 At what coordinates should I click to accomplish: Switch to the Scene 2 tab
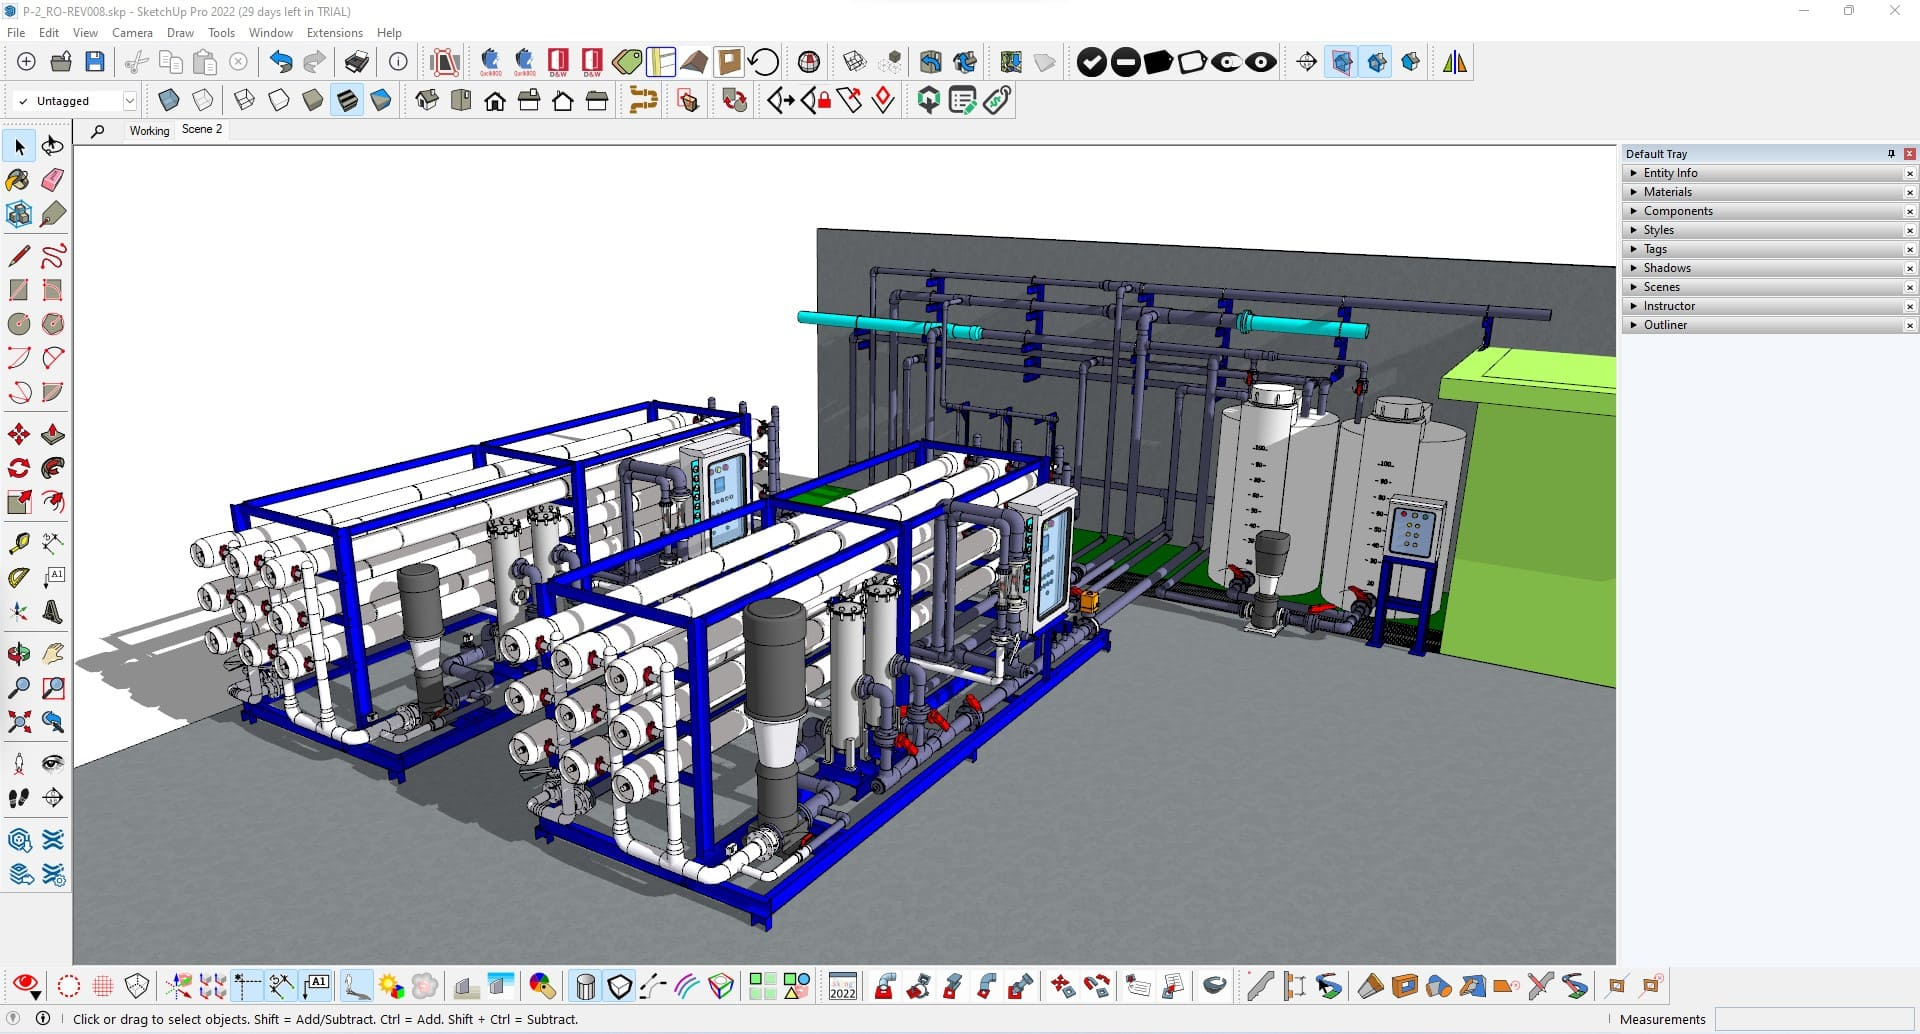tap(202, 130)
